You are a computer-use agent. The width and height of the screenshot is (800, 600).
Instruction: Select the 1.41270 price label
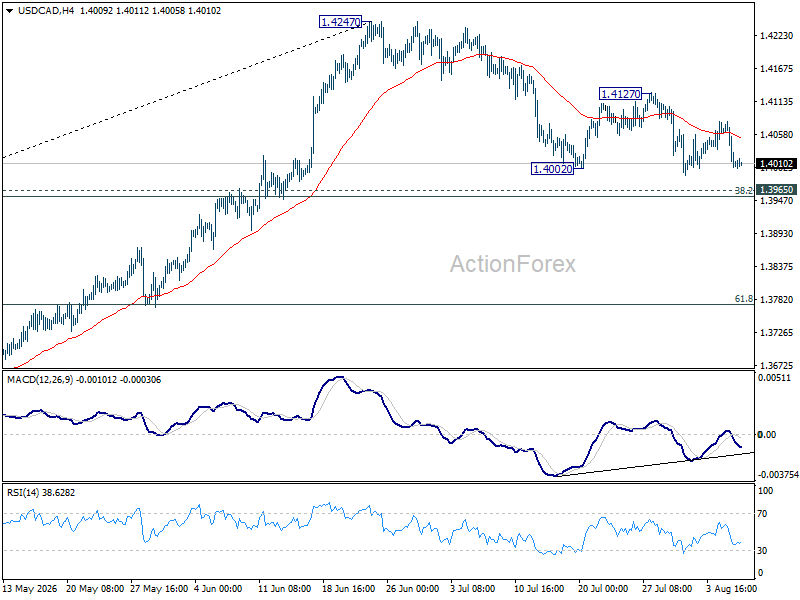(x=620, y=94)
